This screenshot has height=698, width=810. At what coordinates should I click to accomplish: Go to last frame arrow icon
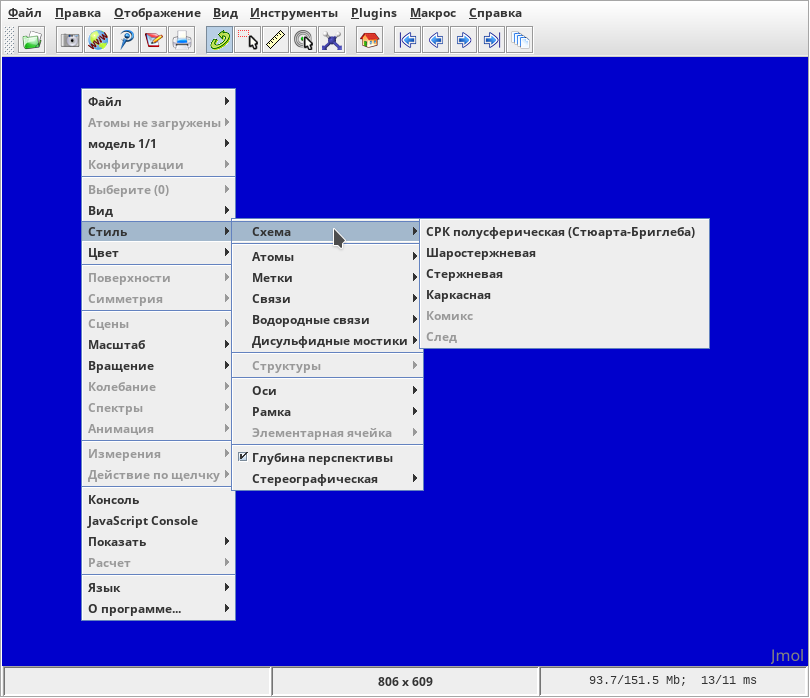point(491,40)
